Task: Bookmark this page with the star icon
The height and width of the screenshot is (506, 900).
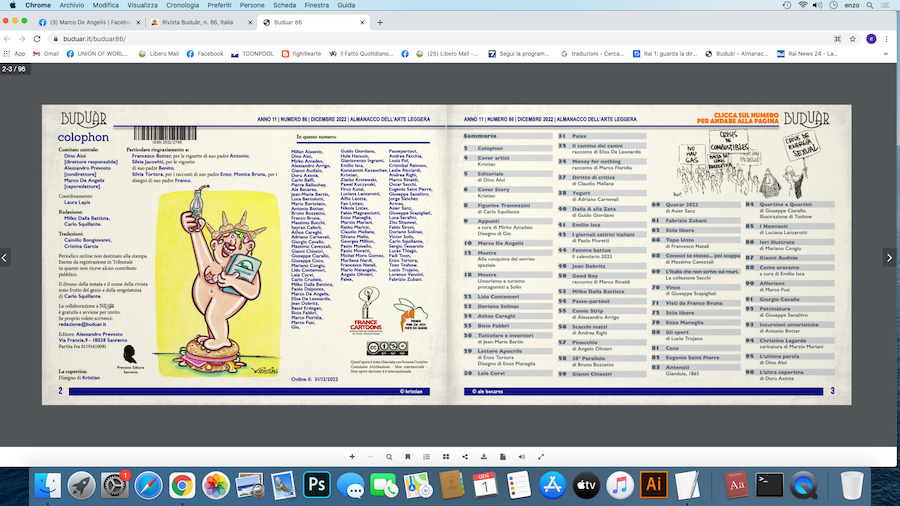Action: (853, 38)
